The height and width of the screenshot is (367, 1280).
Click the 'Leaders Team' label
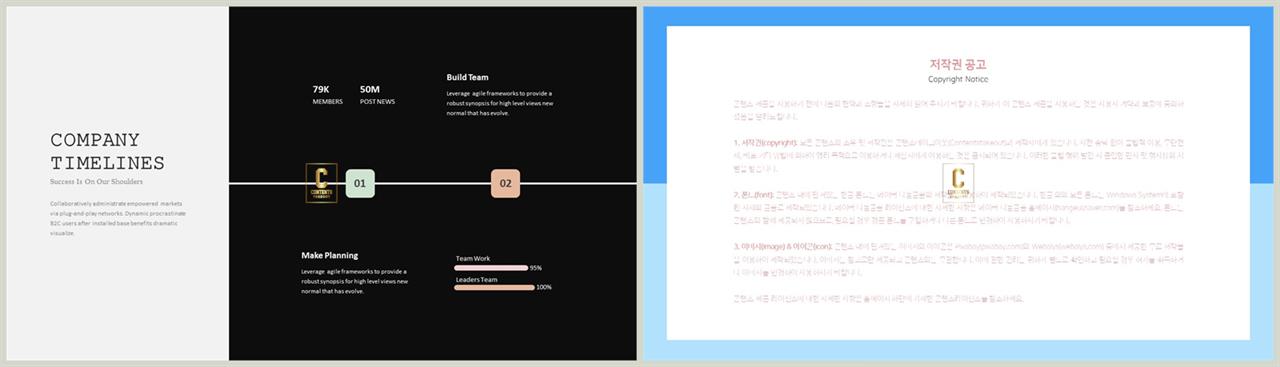pos(476,279)
